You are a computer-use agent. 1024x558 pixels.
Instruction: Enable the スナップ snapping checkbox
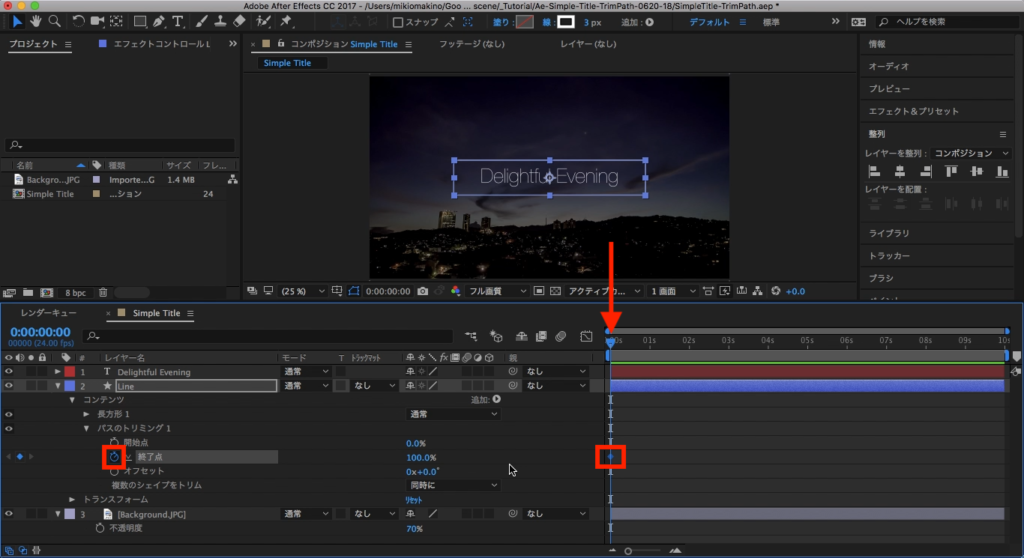(398, 22)
